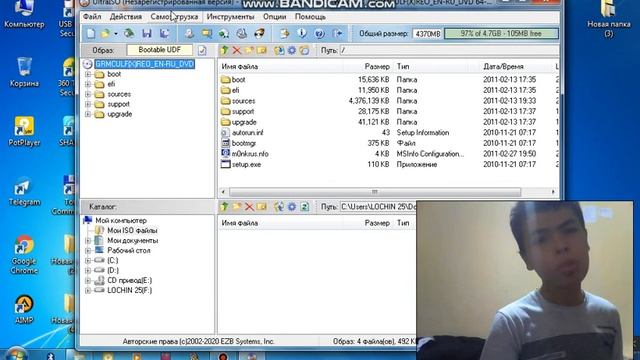640x360 pixels.
Task: Click the Exit door-arrow icon
Action: point(338,33)
